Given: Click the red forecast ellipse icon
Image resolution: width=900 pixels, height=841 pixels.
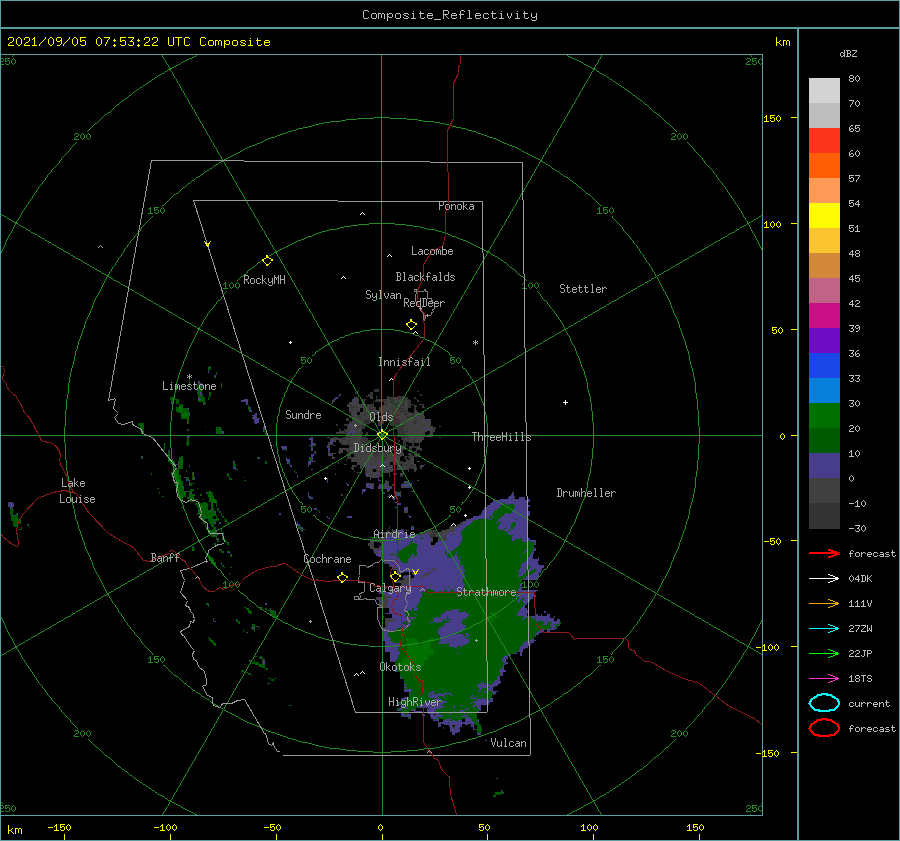Looking at the screenshot, I should 824,728.
